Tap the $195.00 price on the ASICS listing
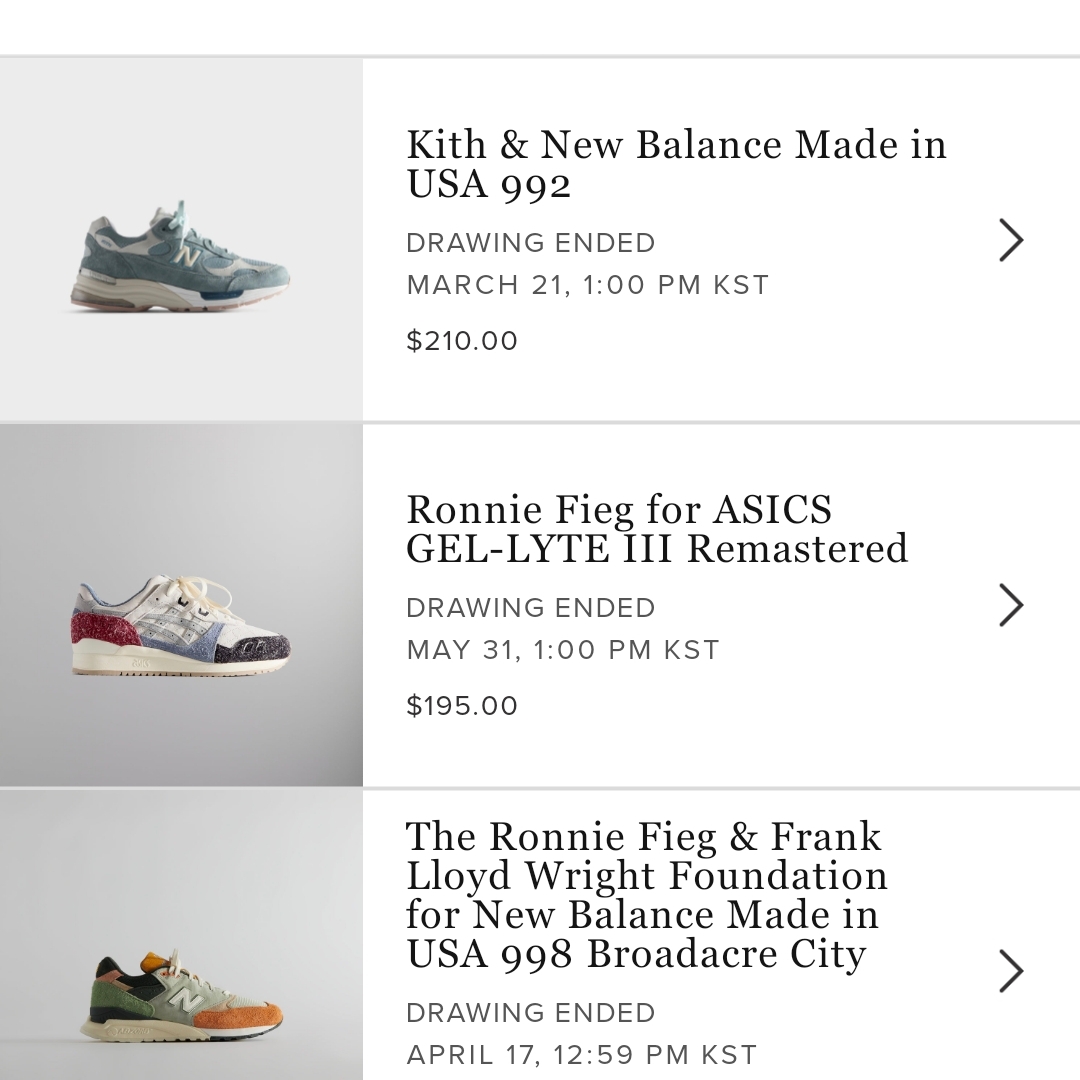Viewport: 1080px width, 1080px height. click(462, 706)
